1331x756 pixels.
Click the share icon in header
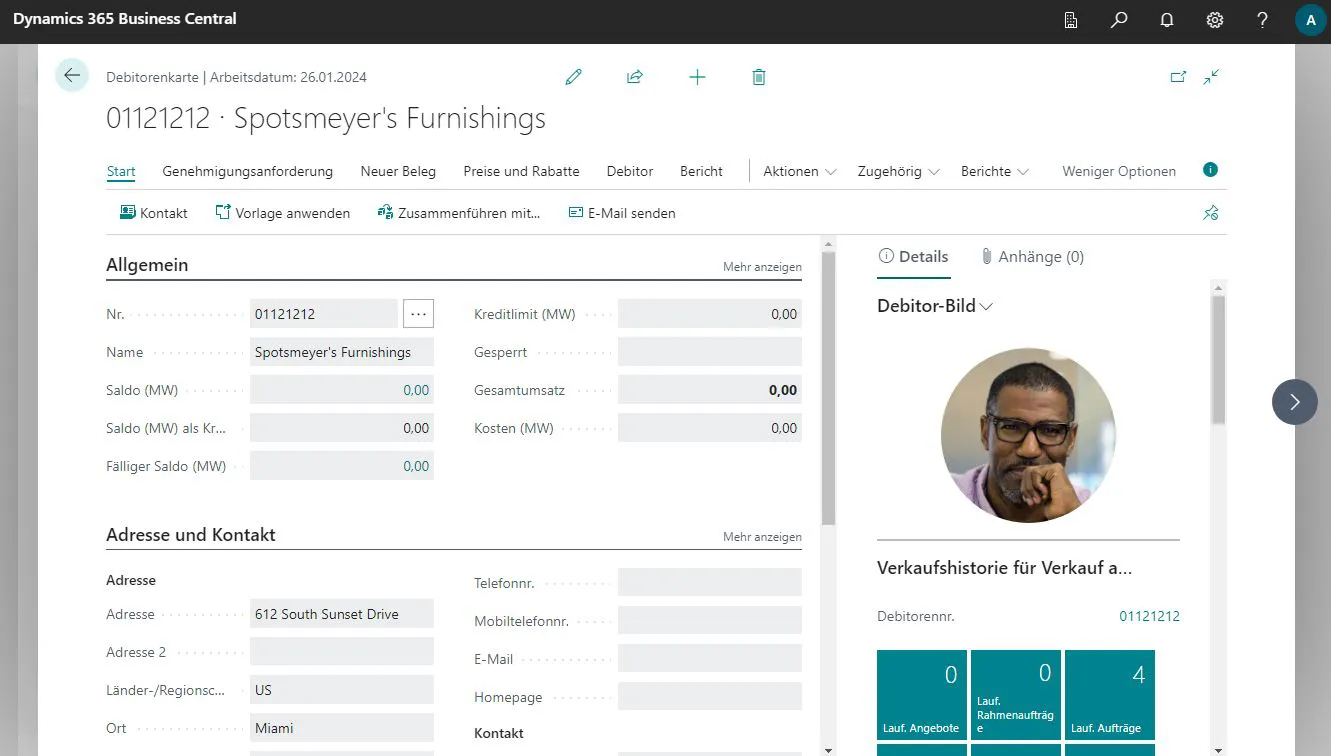tap(635, 77)
